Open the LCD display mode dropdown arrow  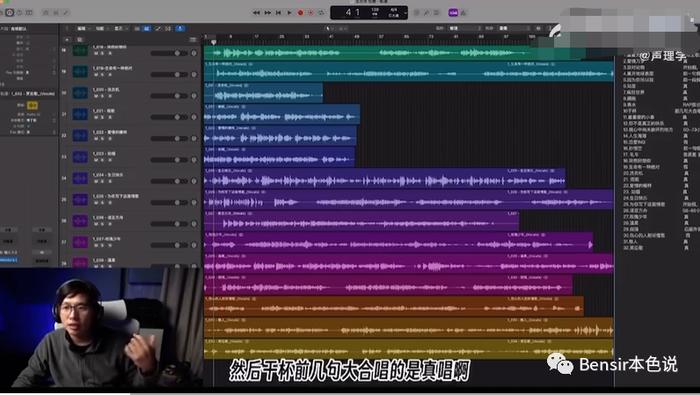tap(405, 13)
